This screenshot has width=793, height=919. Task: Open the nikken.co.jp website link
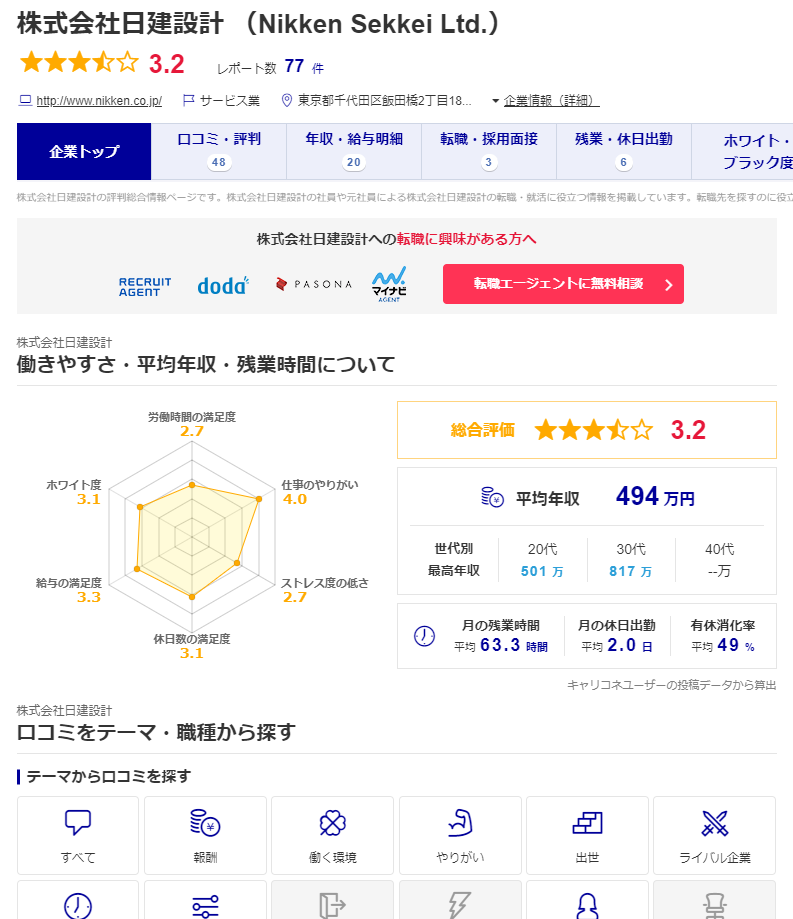click(99, 101)
